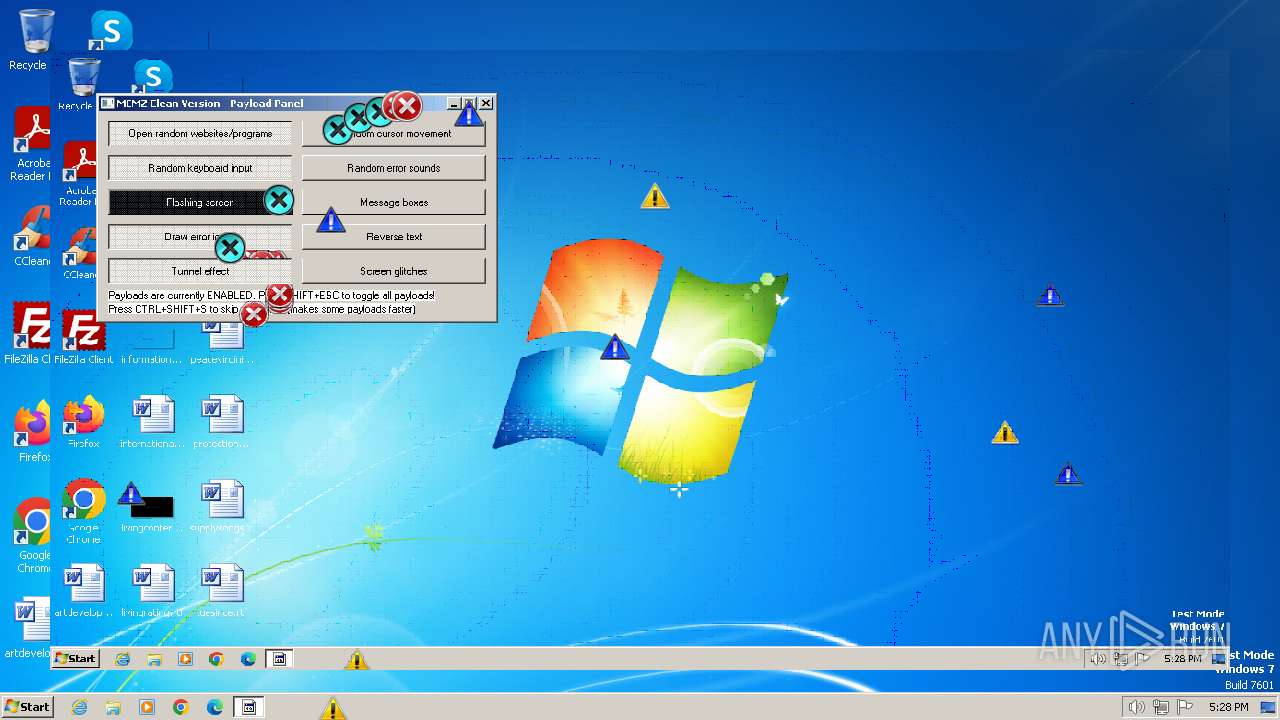The height and width of the screenshot is (720, 1280).
Task: Disable the dark 'Flashing screen' payload button
Action: (x=200, y=202)
